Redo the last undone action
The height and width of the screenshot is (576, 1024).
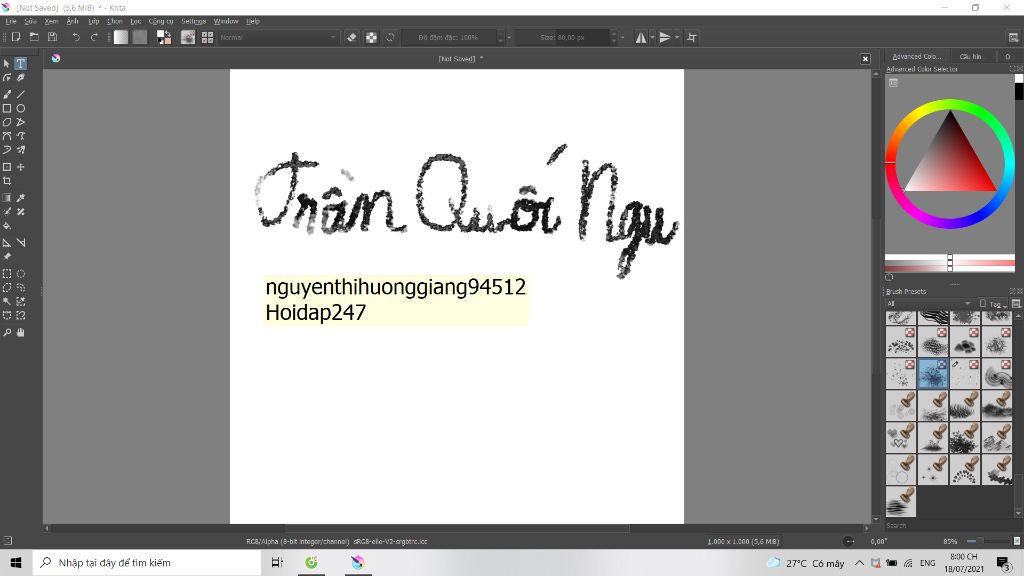(94, 37)
